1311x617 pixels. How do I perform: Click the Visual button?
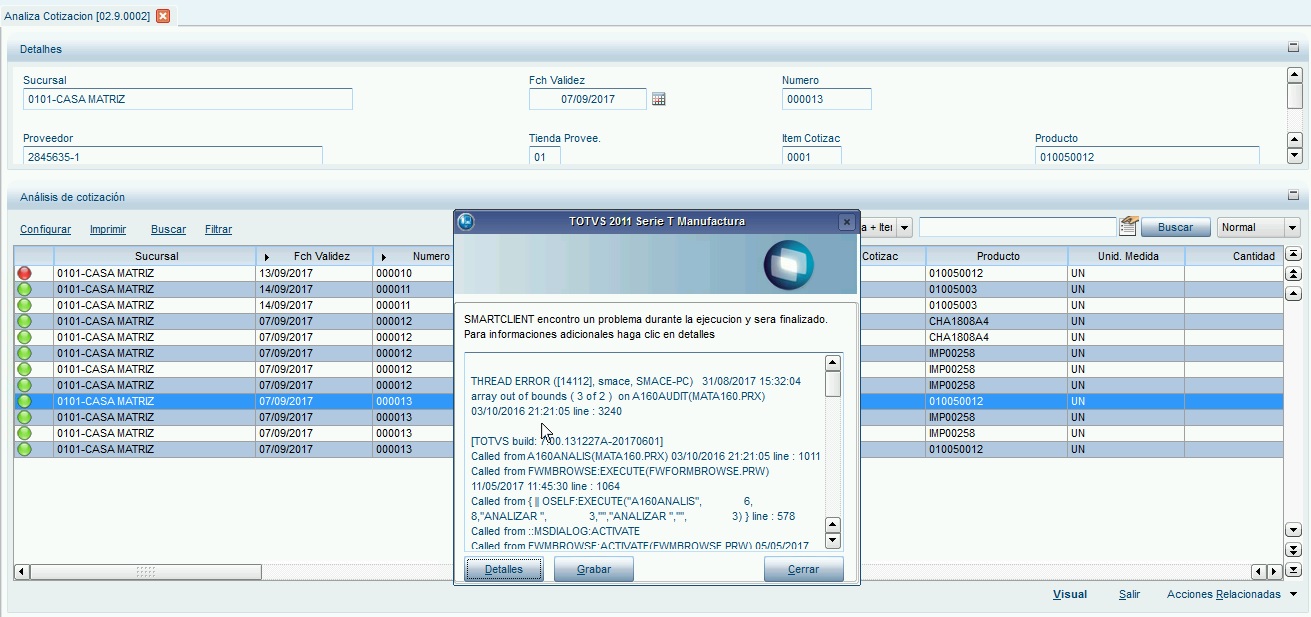click(x=1070, y=594)
